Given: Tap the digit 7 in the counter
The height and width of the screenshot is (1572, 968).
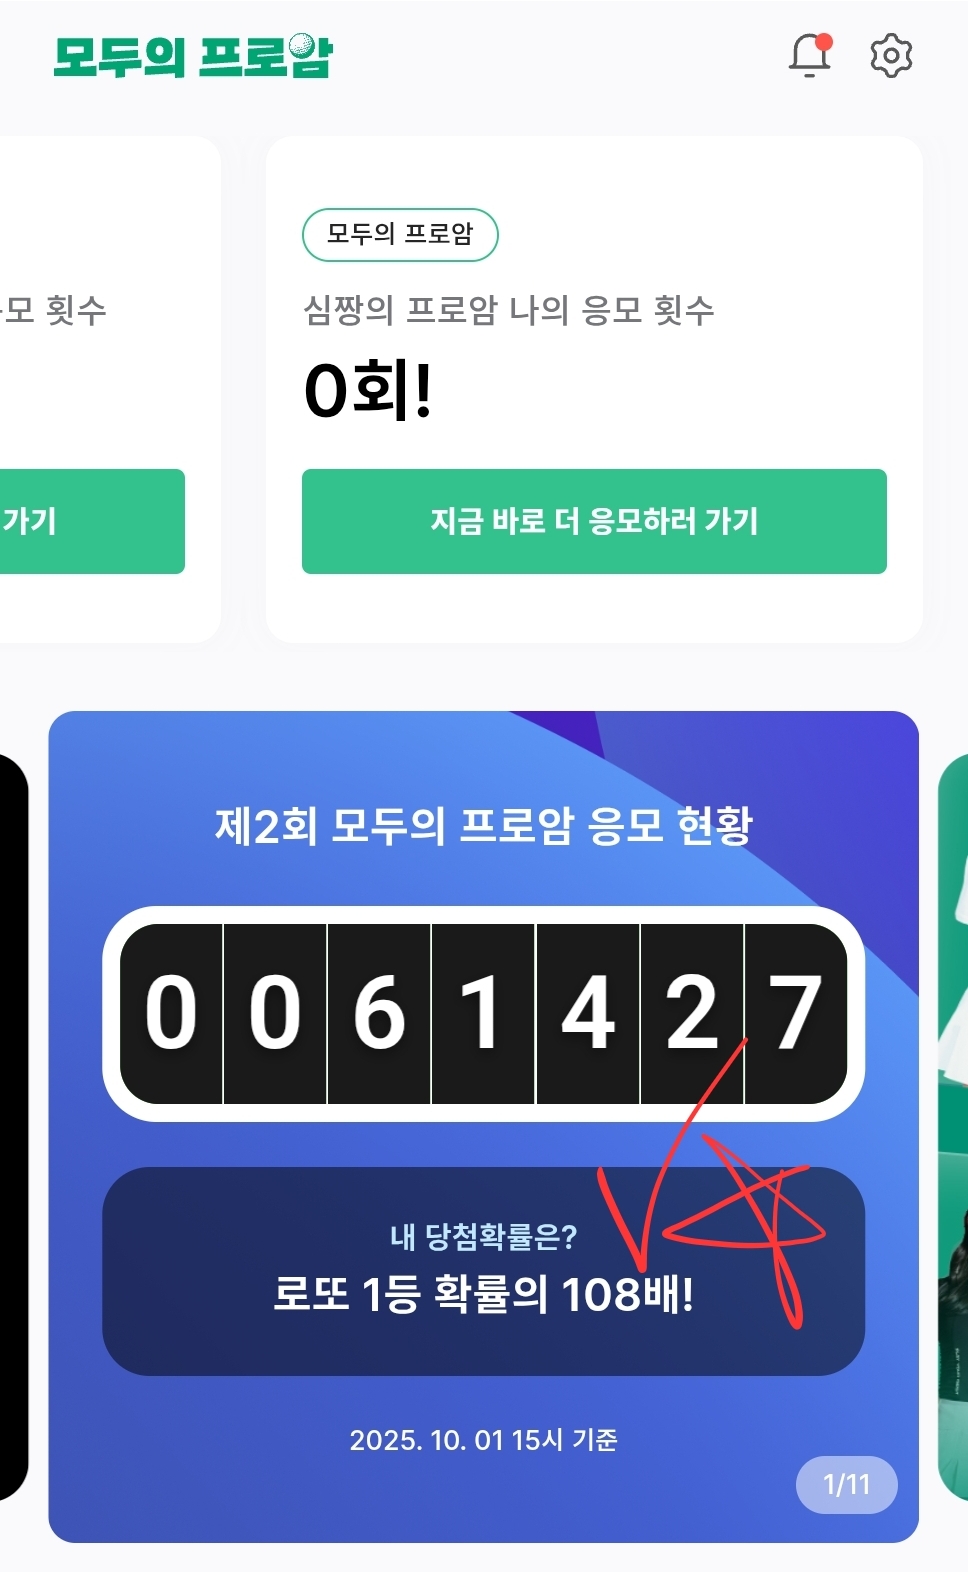Looking at the screenshot, I should point(796,1014).
